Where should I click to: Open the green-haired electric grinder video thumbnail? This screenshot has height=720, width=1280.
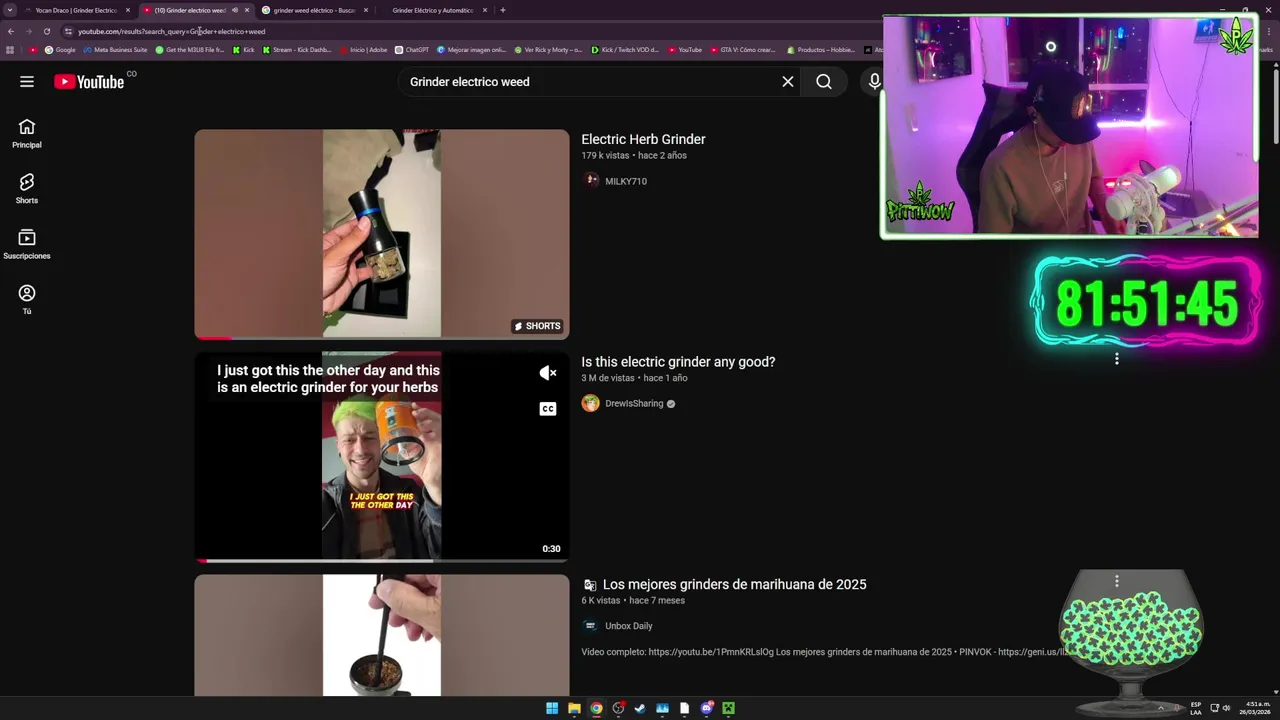click(382, 456)
